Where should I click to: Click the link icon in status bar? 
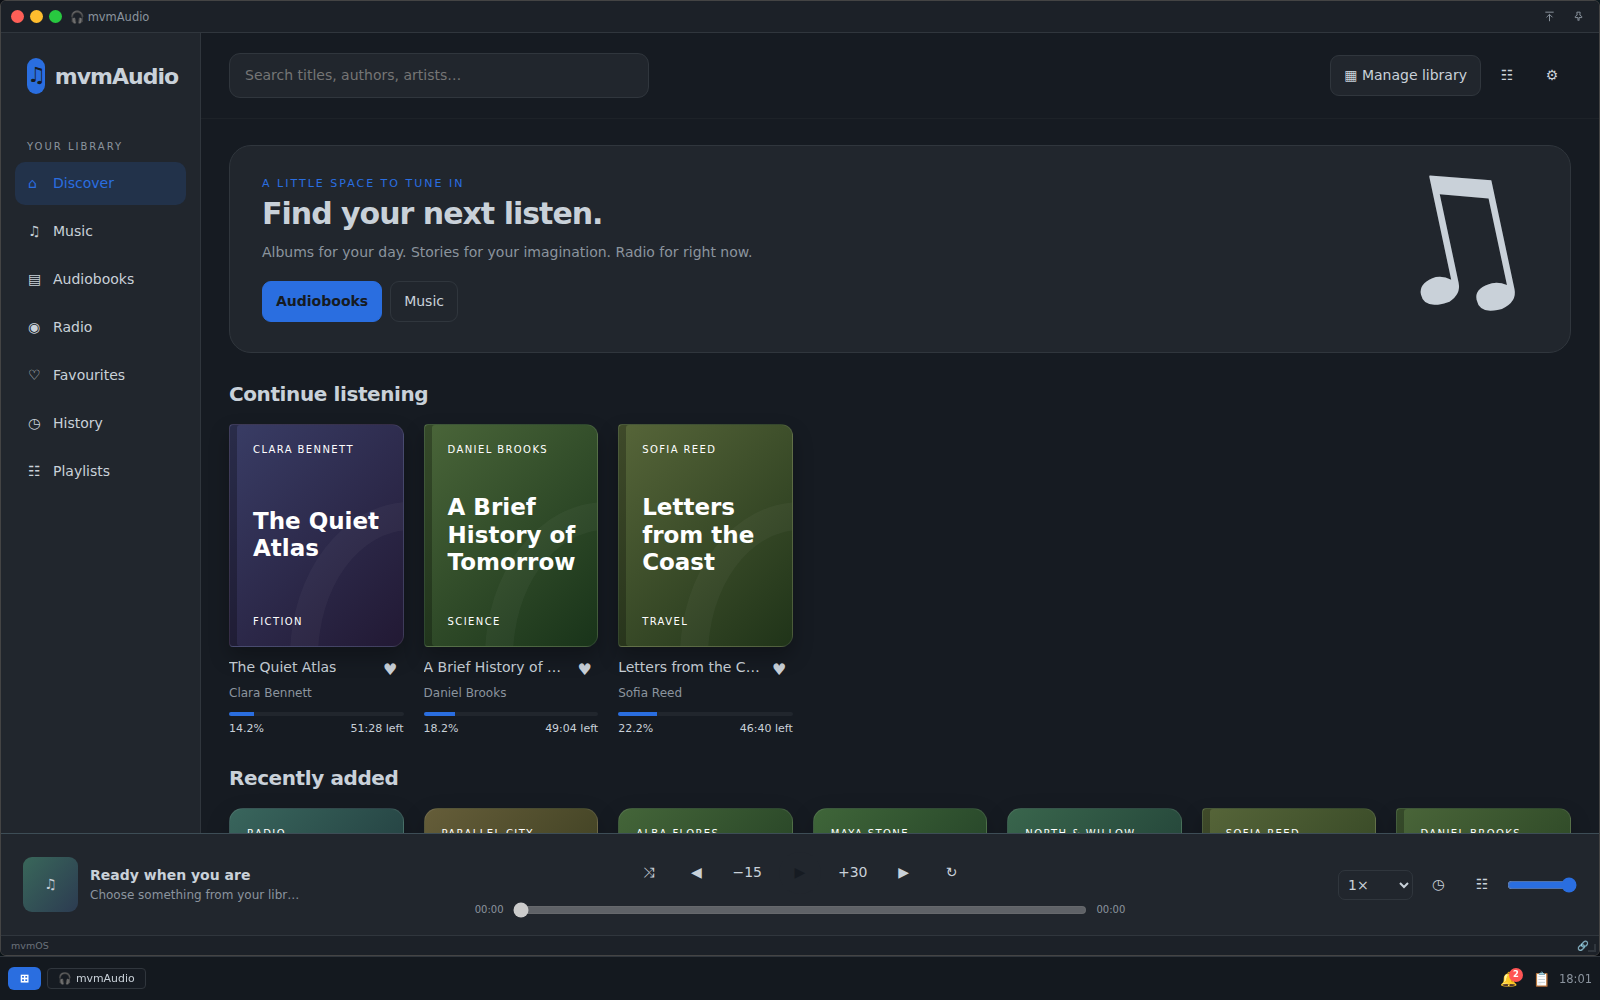coord(1583,946)
